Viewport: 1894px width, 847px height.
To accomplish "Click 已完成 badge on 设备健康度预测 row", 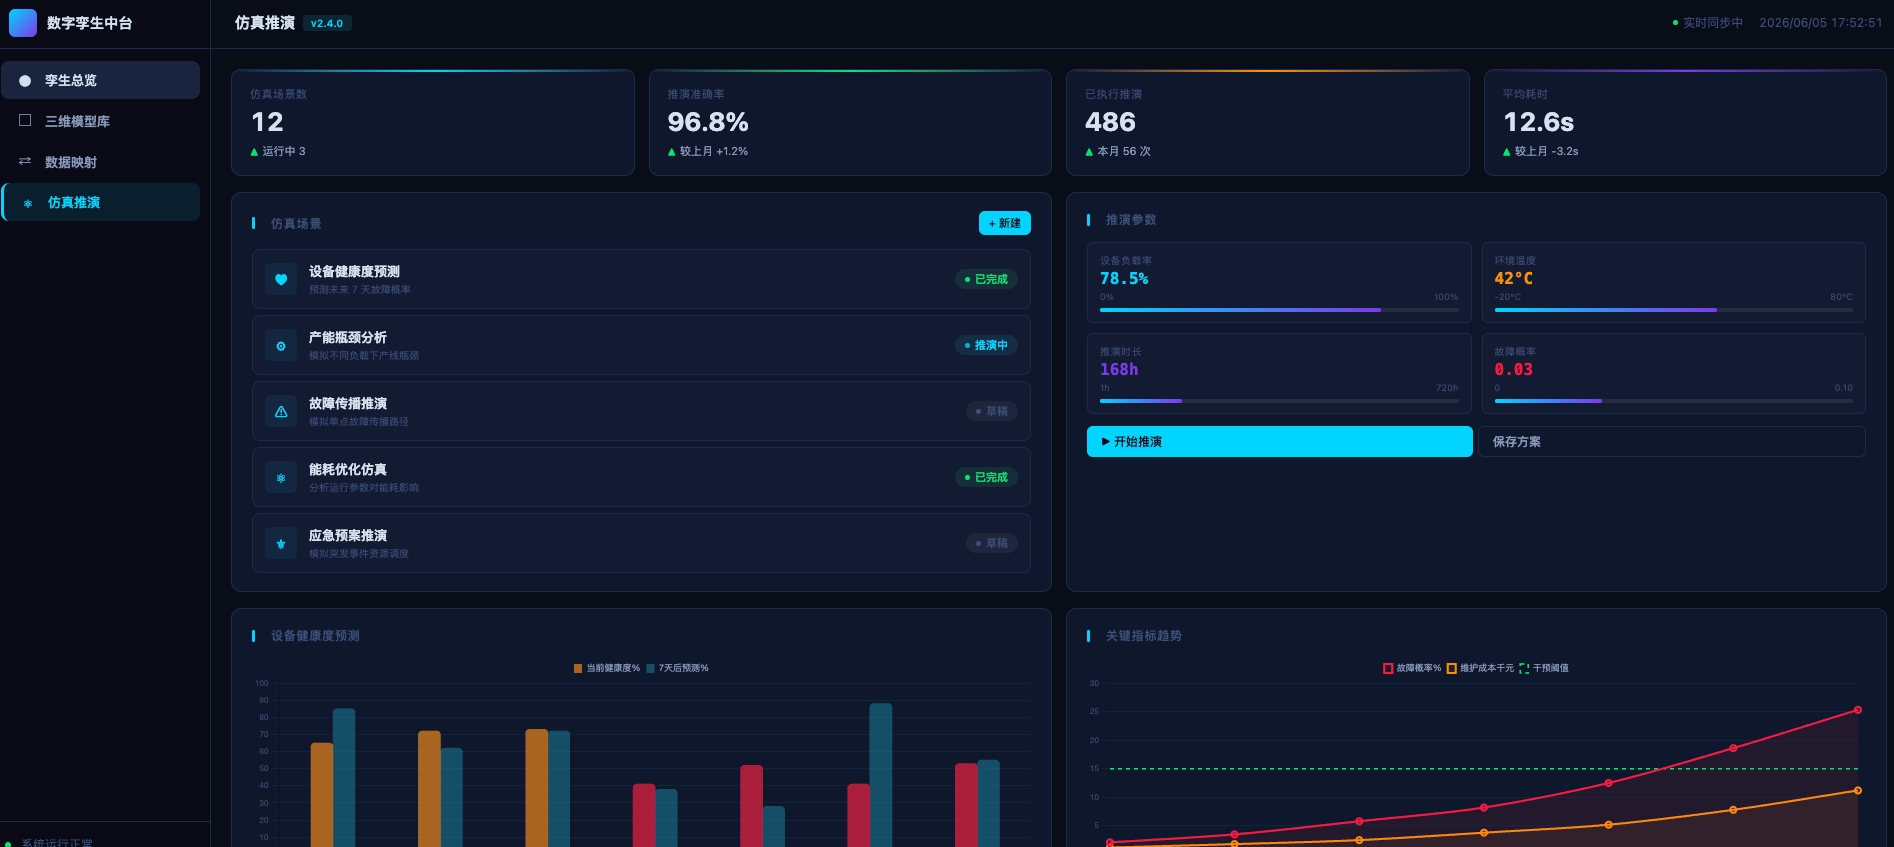I will (986, 280).
